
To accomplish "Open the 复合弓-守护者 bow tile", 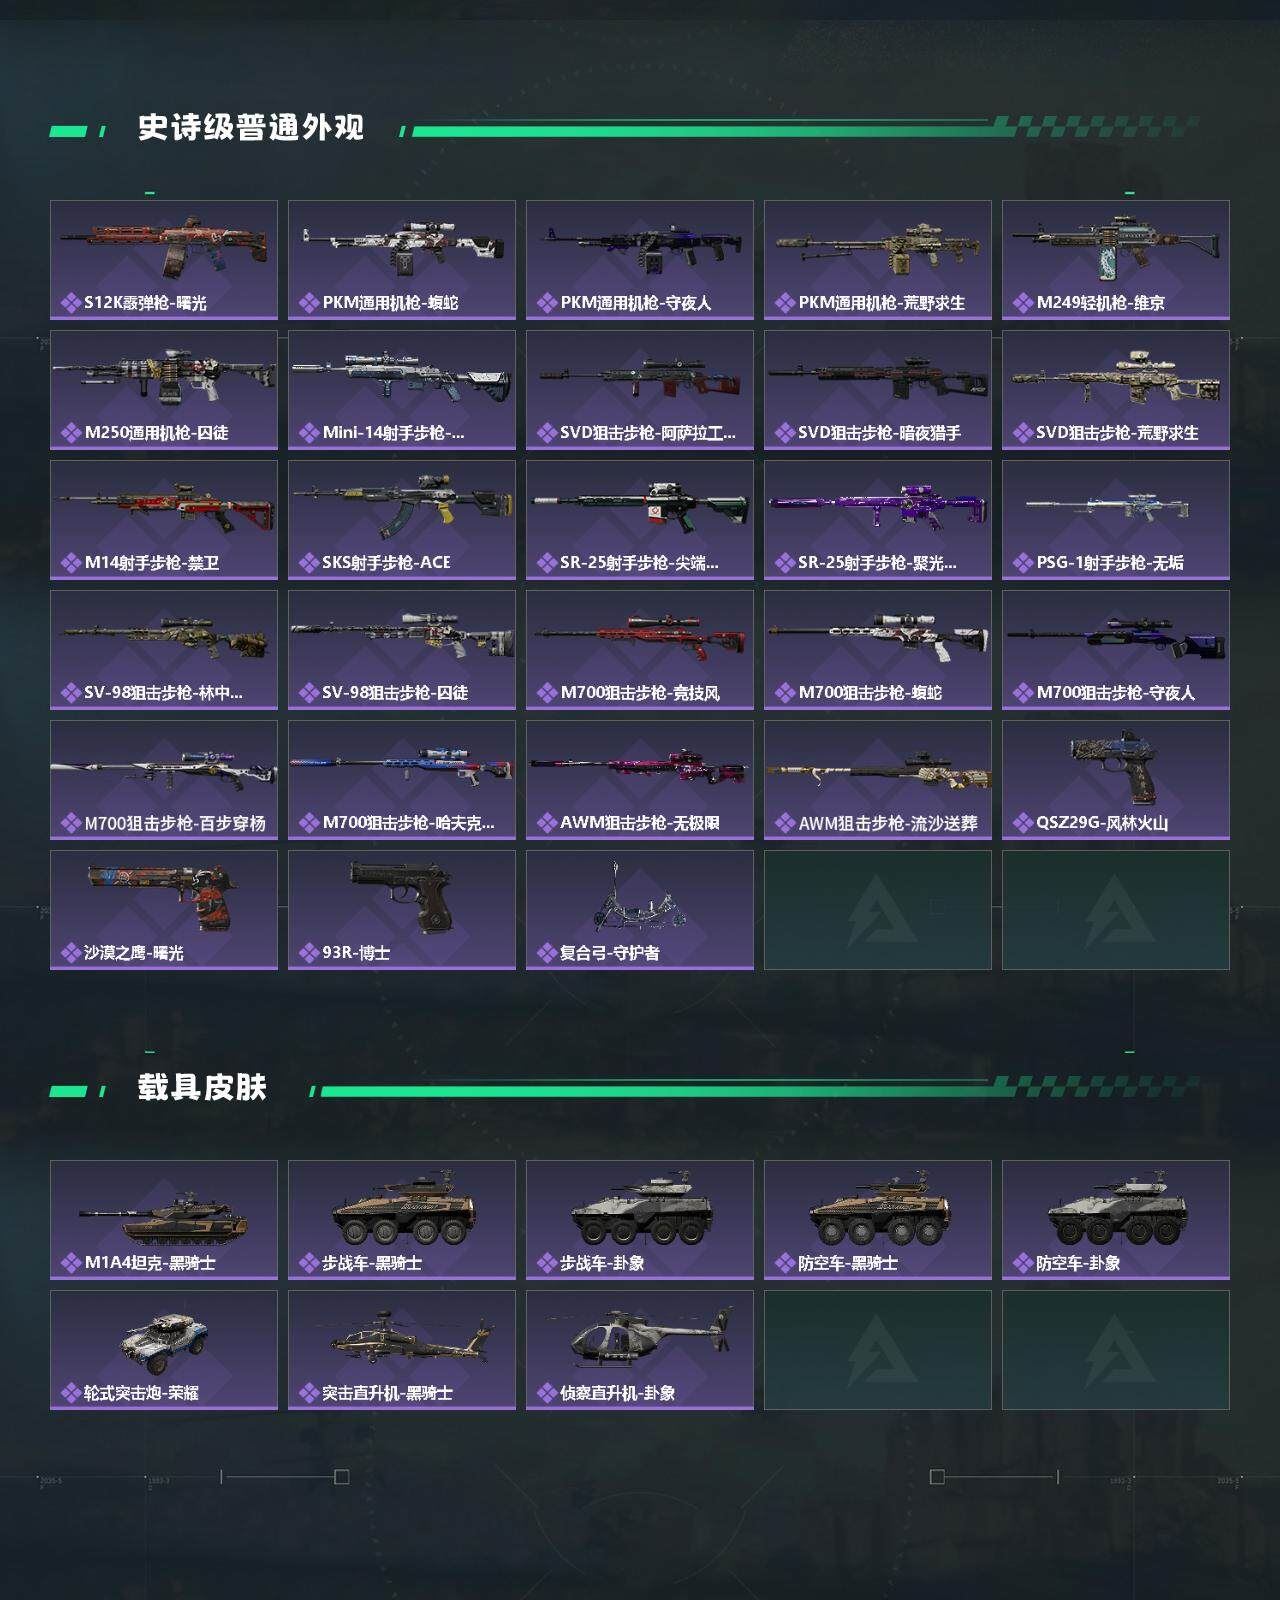I will [640, 910].
